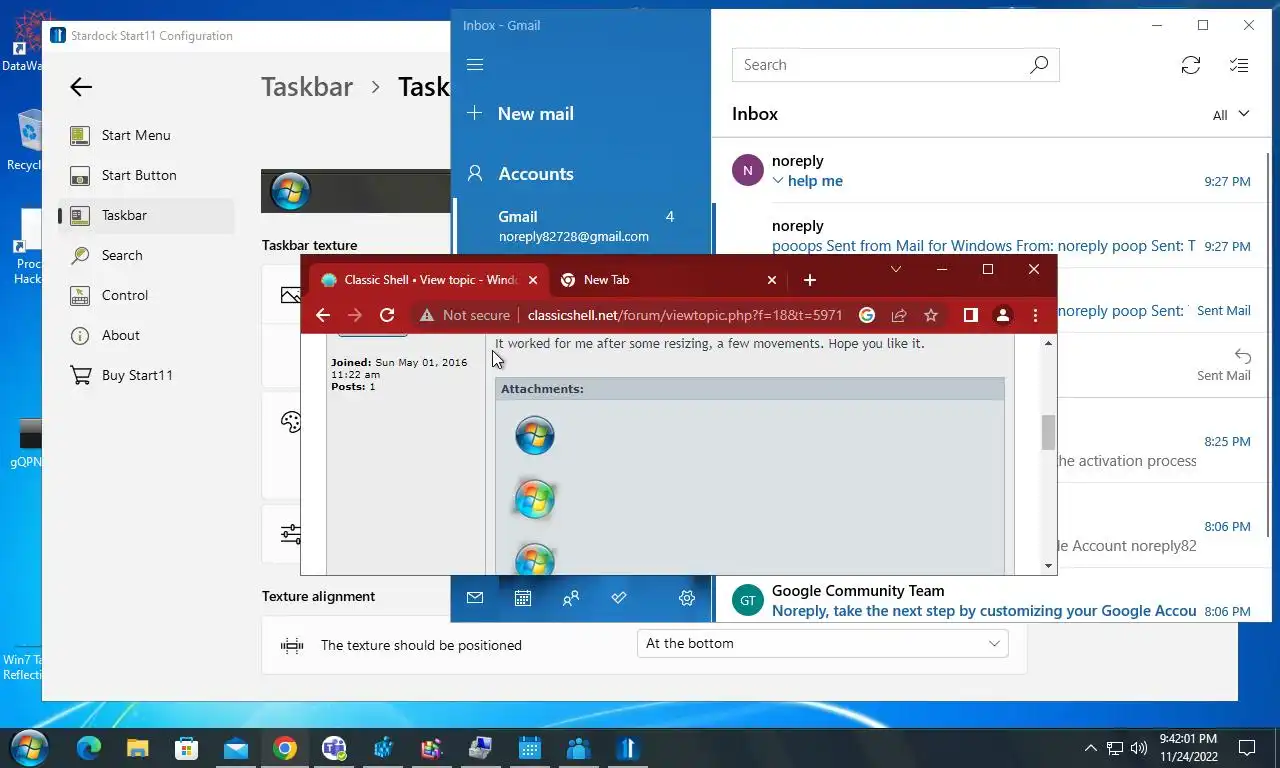
Task: Select Taskbar in Start11 sidebar
Action: click(x=146, y=215)
